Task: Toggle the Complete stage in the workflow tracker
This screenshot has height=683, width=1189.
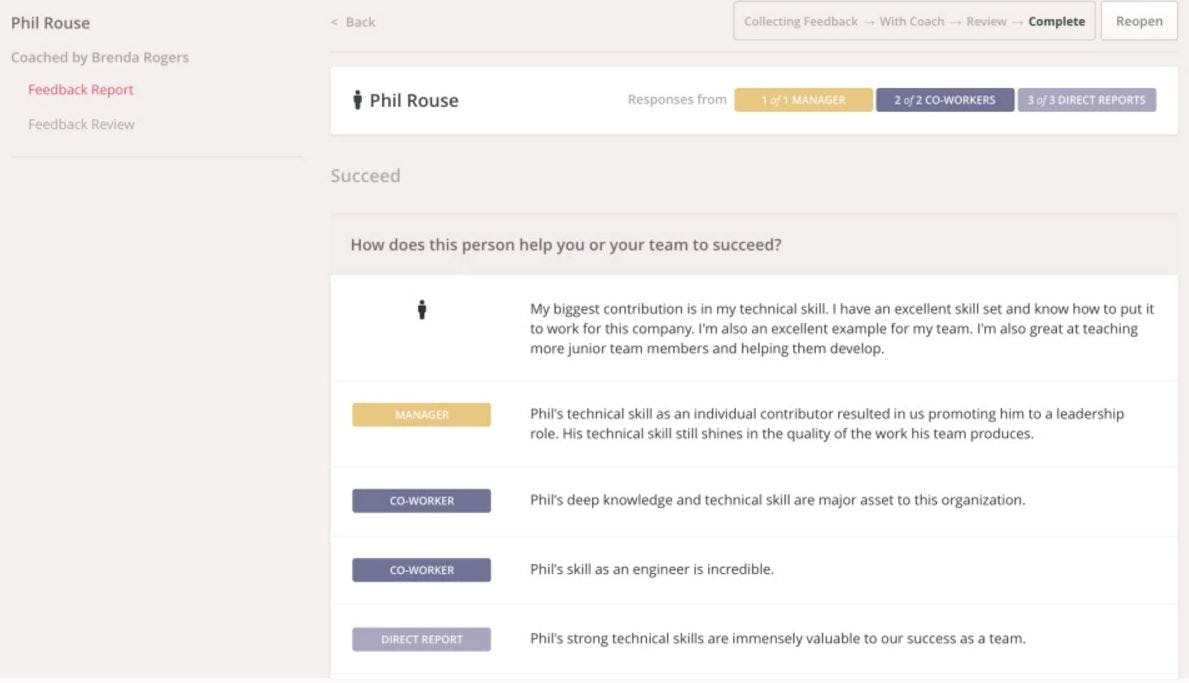Action: pos(1058,20)
